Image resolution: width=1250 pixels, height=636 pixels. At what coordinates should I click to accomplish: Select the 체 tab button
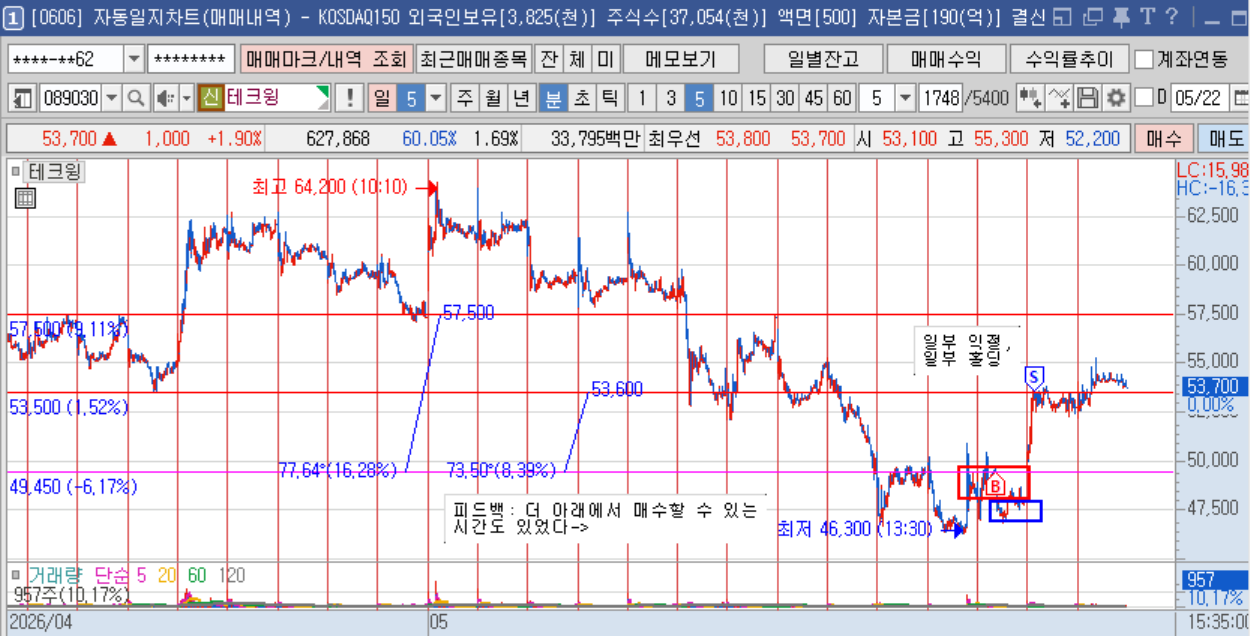(x=577, y=59)
